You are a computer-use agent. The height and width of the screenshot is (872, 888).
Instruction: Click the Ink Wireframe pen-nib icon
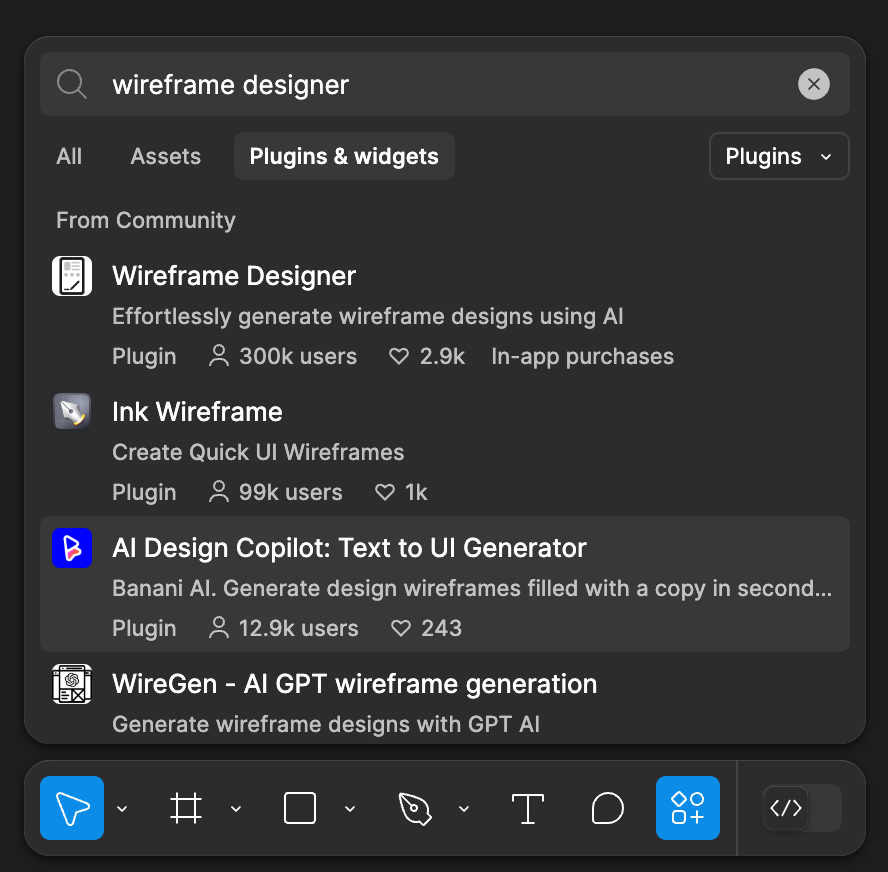[72, 412]
